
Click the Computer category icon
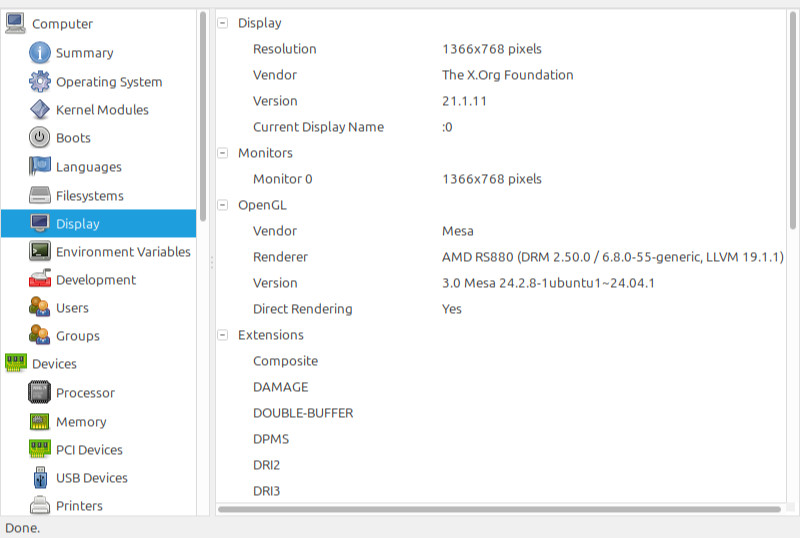coord(15,23)
